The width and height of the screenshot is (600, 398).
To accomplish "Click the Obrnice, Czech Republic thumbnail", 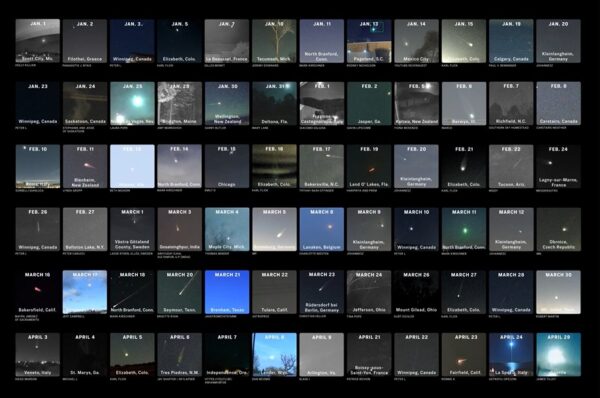I will point(559,229).
